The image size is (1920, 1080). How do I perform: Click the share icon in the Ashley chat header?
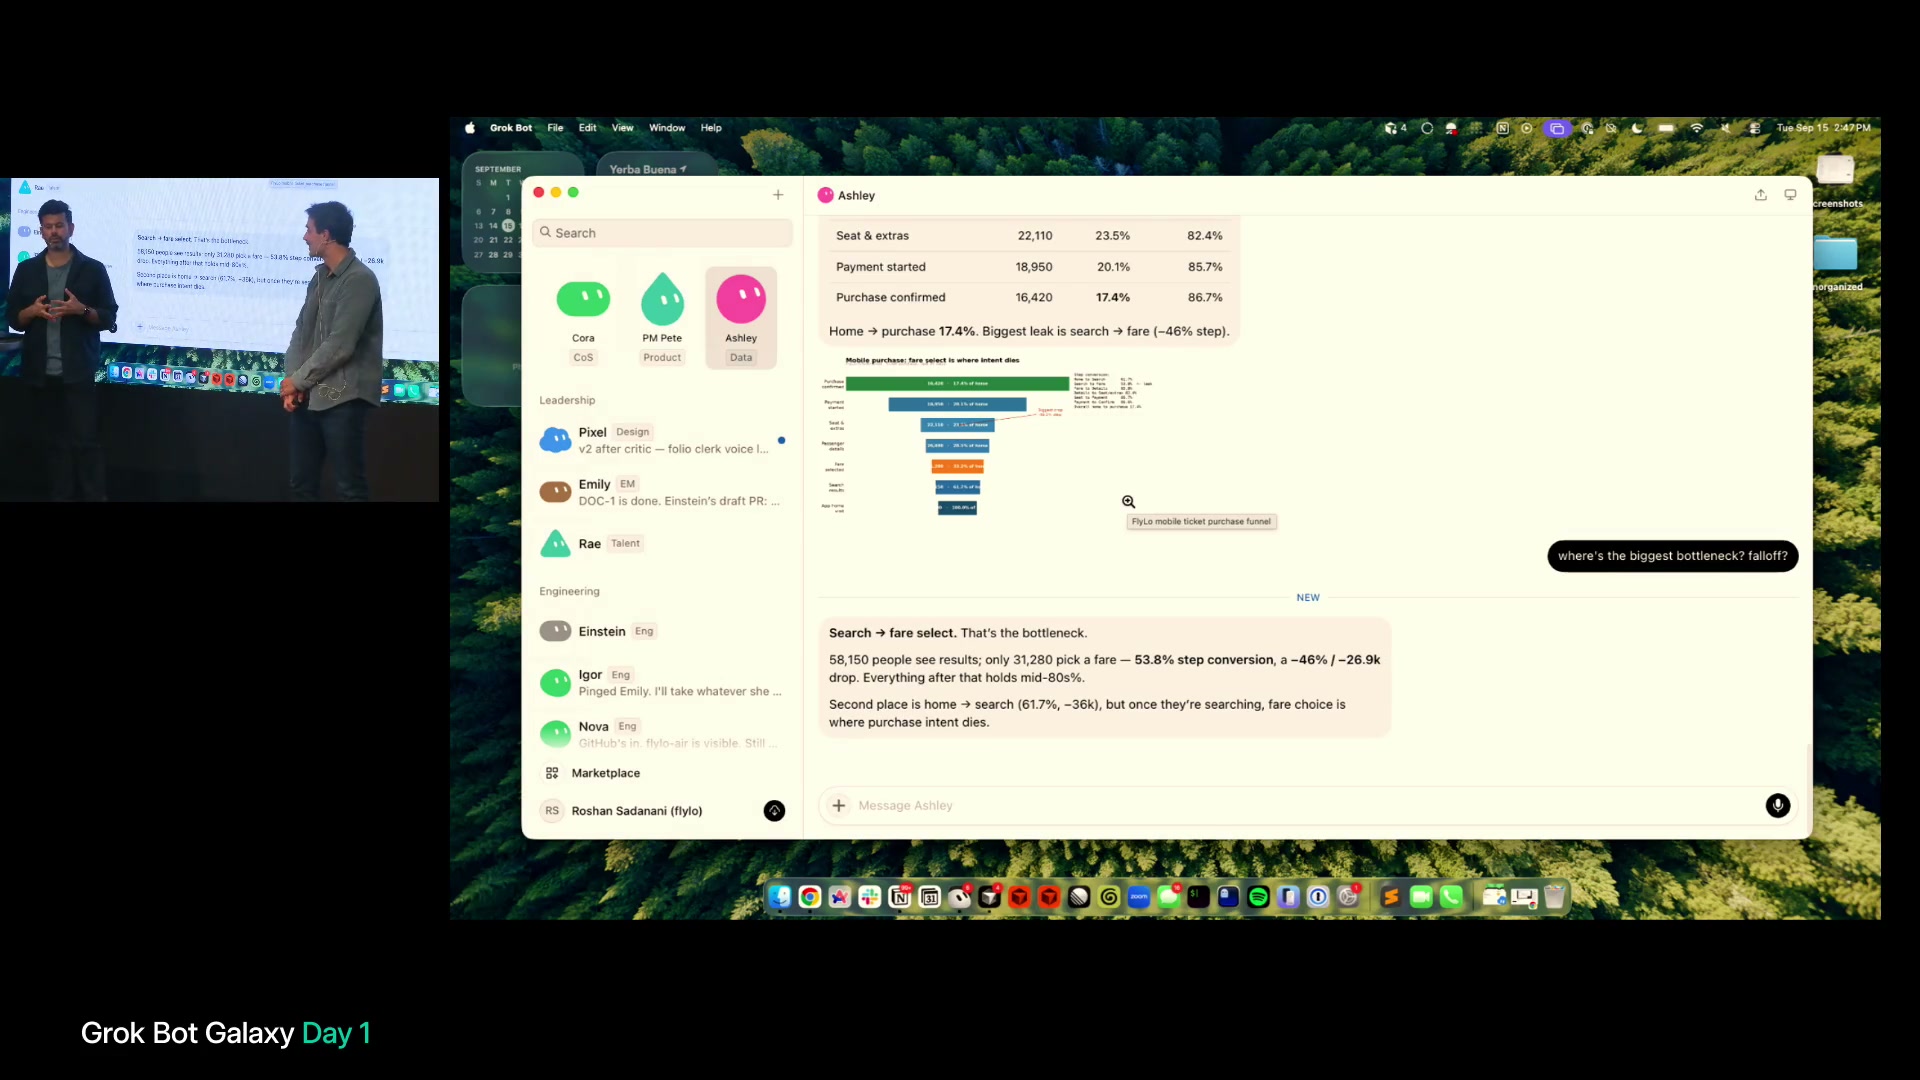click(x=1761, y=195)
